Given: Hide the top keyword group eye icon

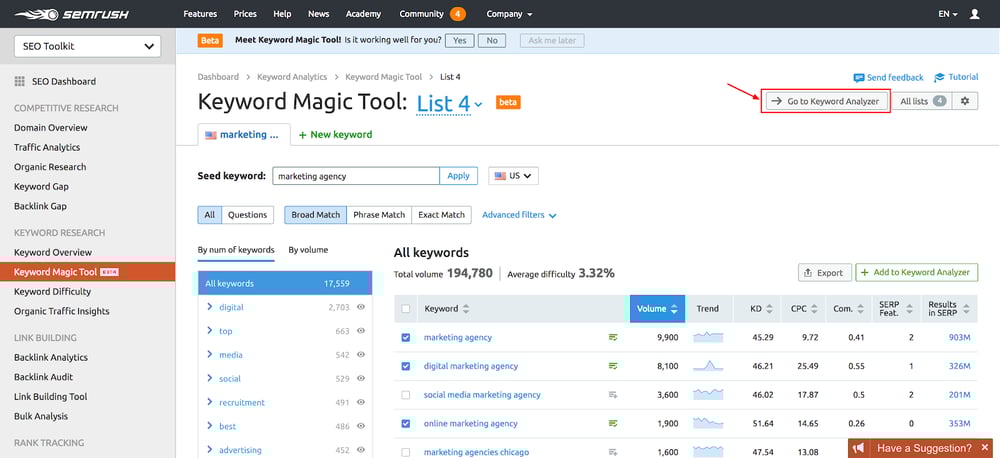Looking at the screenshot, I should point(361,331).
